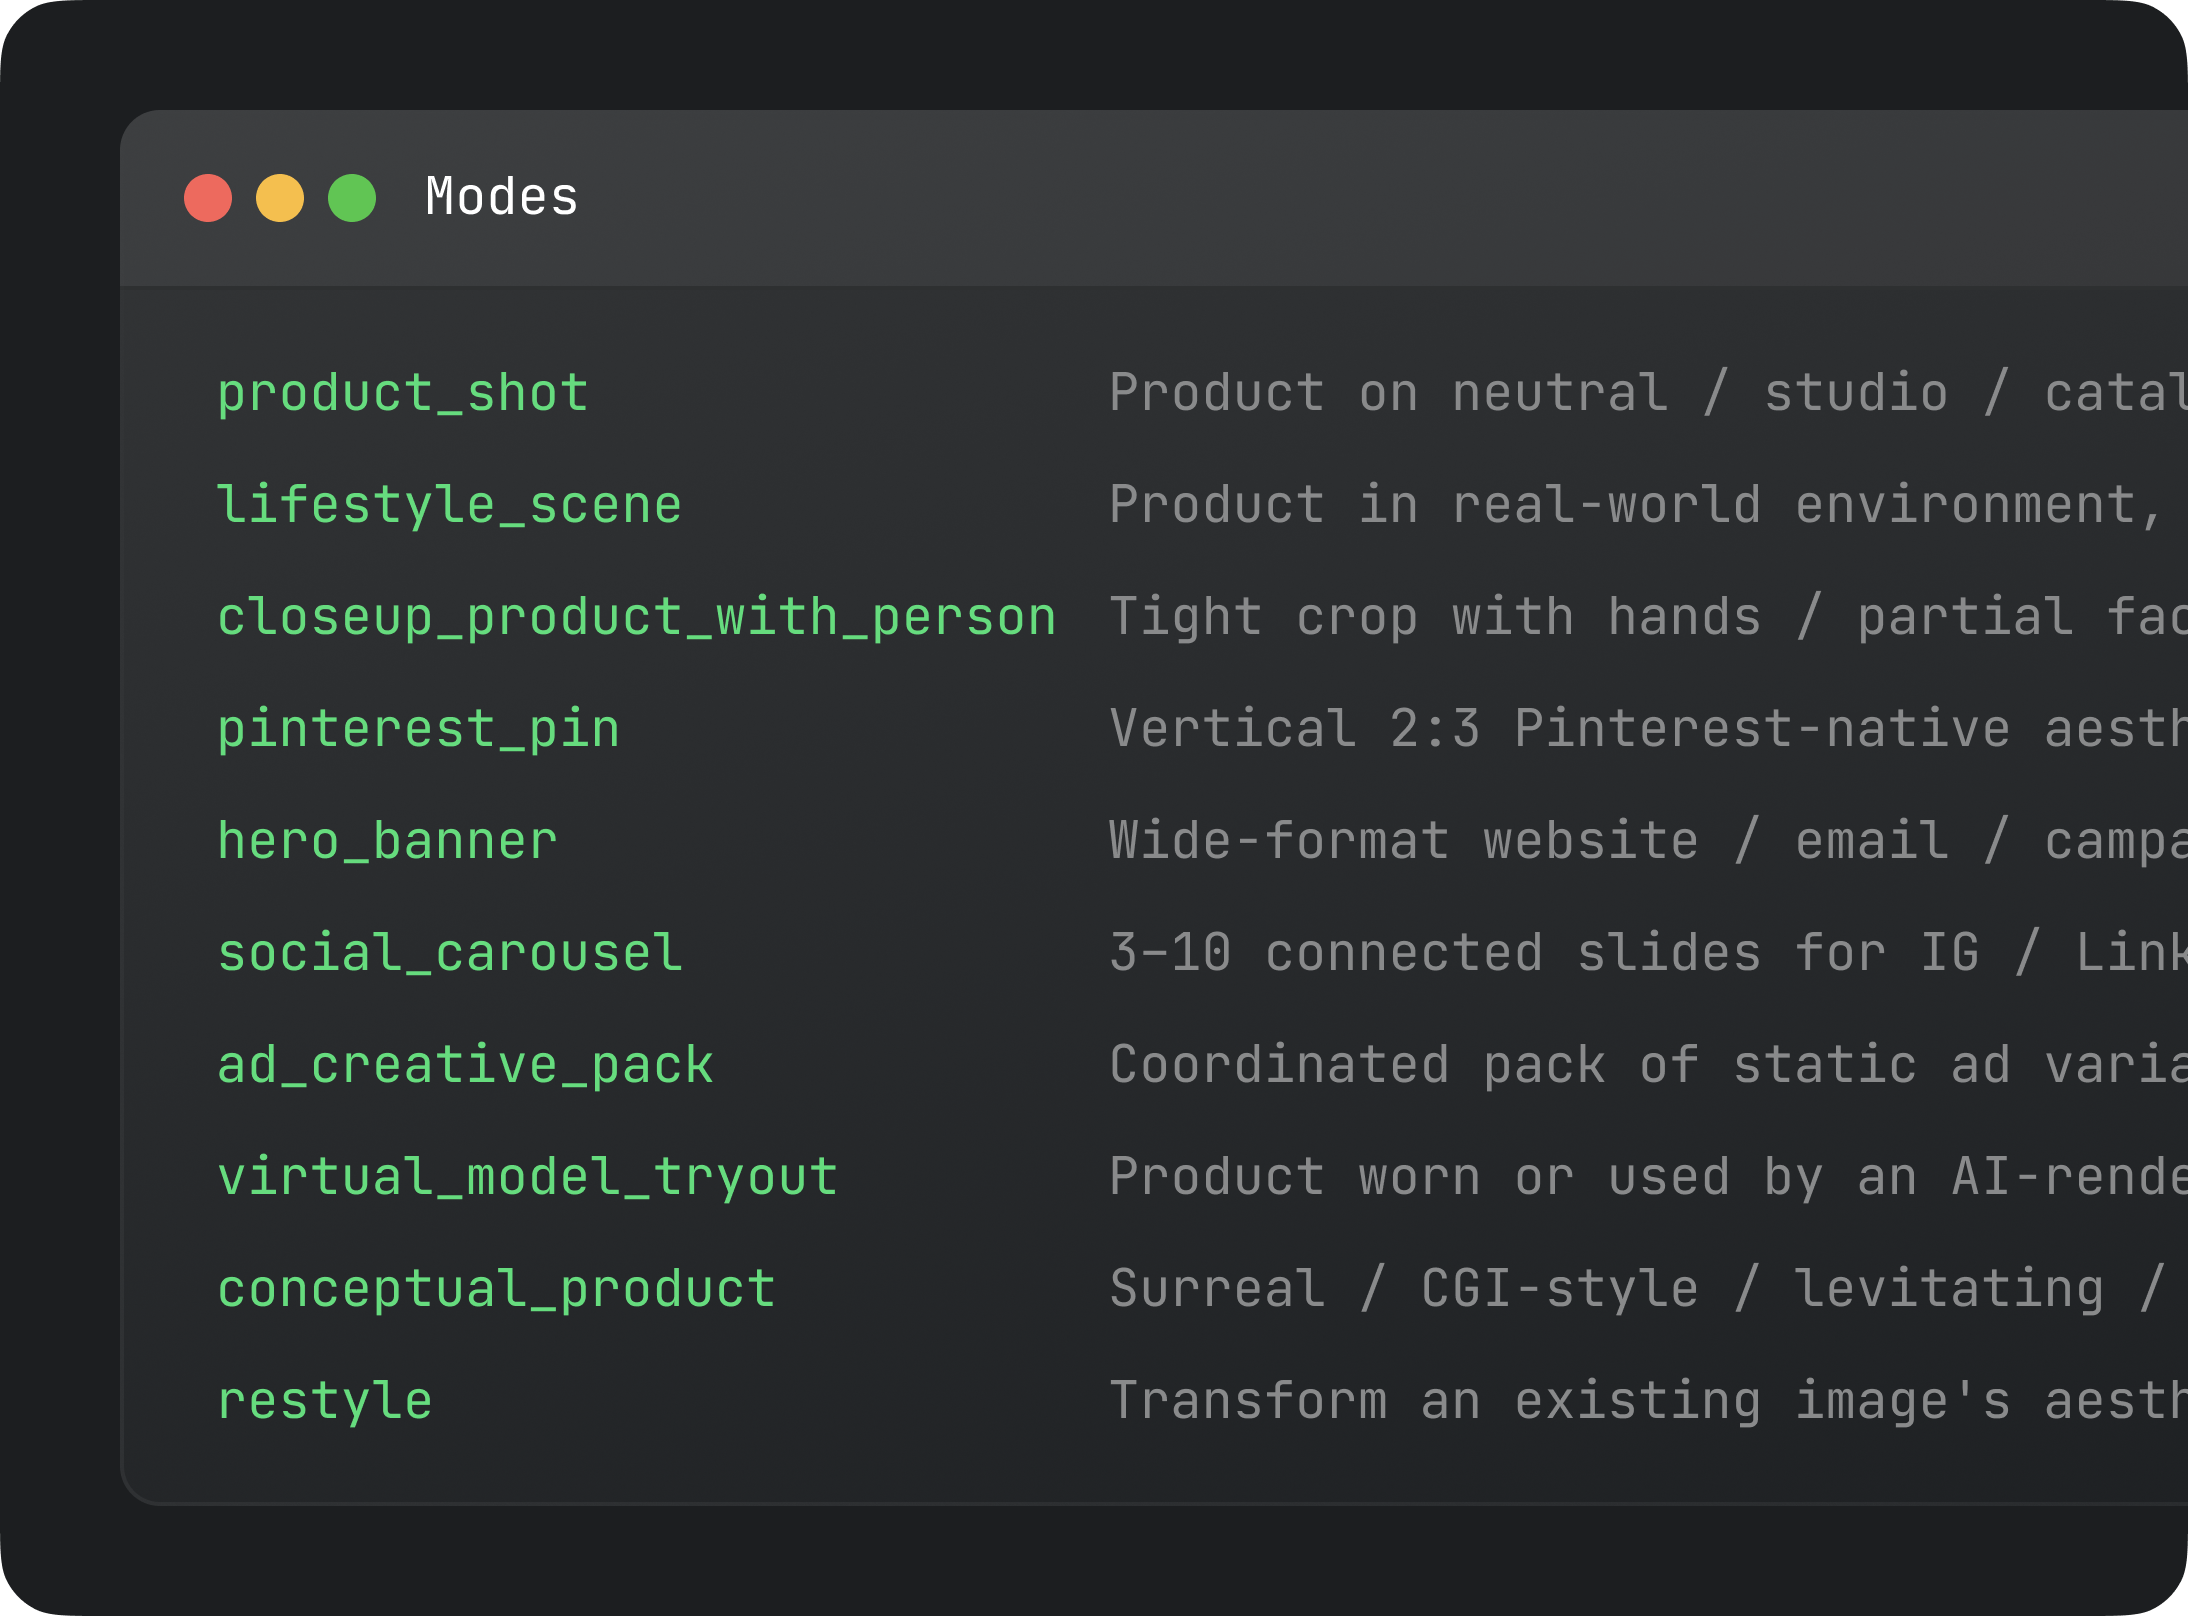
Task: Click closeup_product_with_person mode name
Action: (x=637, y=617)
